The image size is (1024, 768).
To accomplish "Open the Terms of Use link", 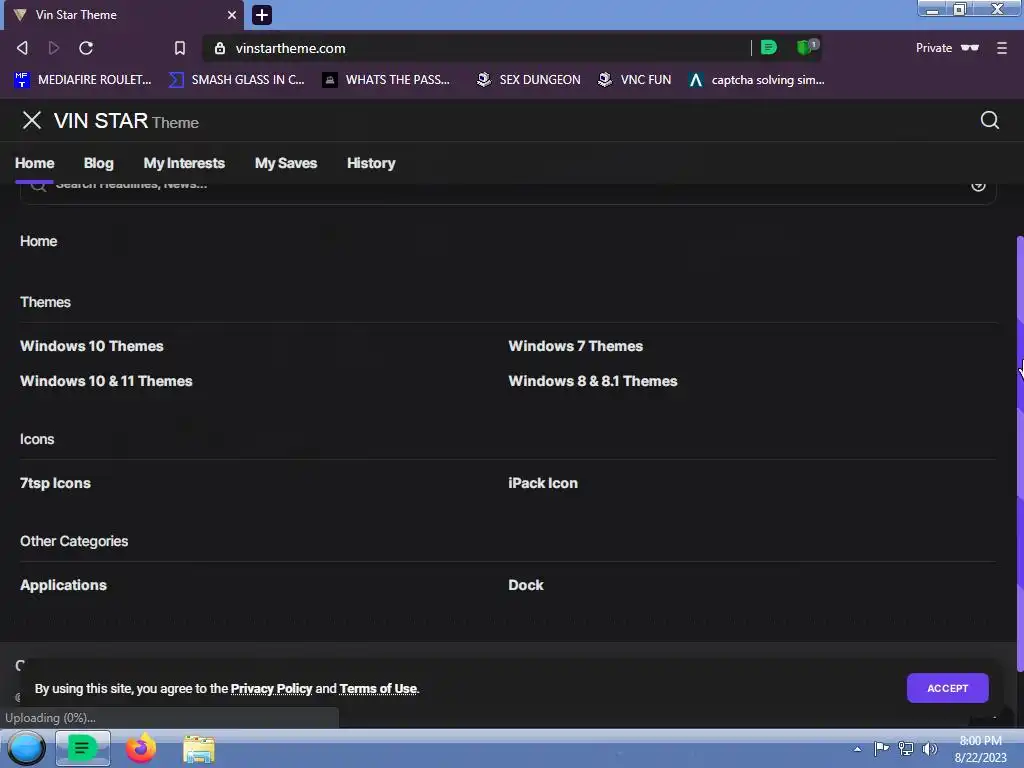I will coord(378,689).
